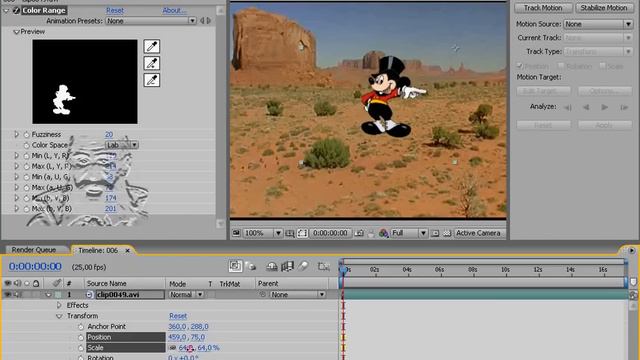This screenshot has height=360, width=640.
Task: Enable motion blur timeline button
Action: coord(303,266)
